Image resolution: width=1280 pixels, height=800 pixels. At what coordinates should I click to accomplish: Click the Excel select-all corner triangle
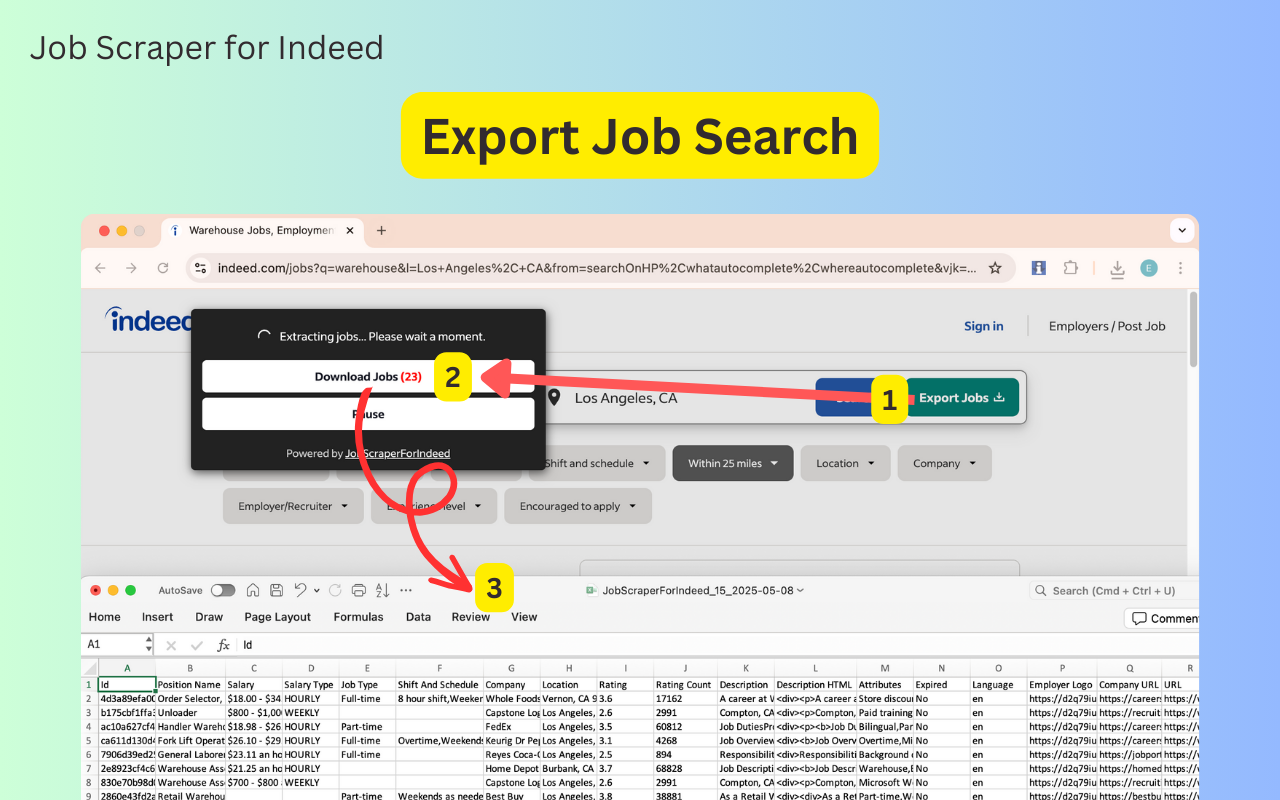[90, 668]
